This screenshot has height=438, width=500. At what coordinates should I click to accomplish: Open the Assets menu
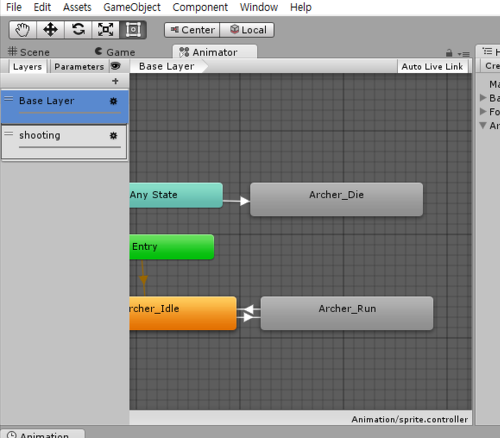(77, 7)
